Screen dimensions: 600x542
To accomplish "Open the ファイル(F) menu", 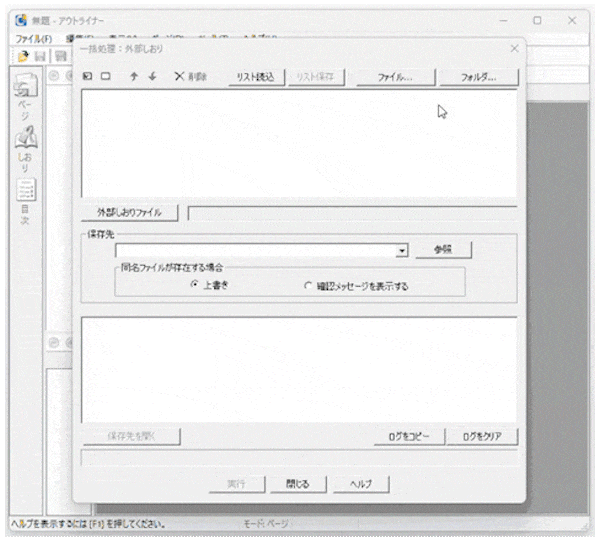I will (x=33, y=38).
